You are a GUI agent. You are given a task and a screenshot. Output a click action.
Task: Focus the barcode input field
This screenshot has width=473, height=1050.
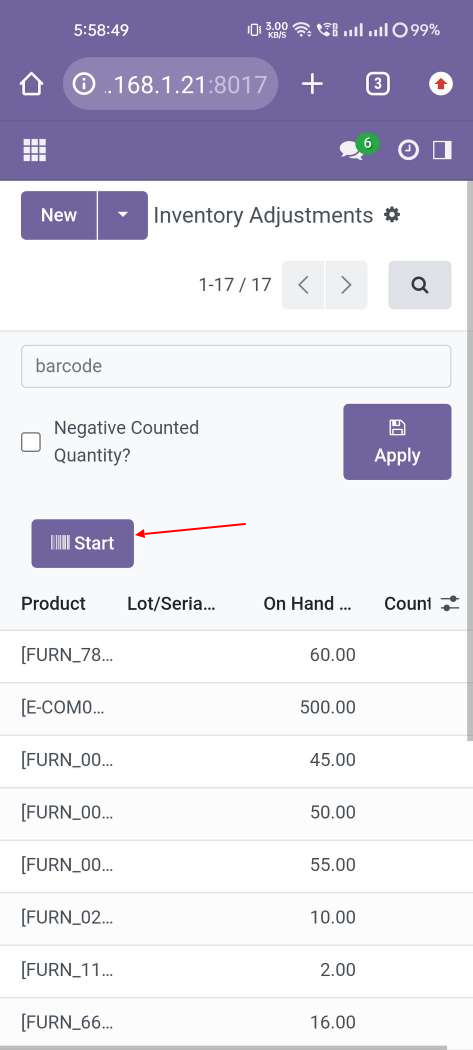[x=236, y=366]
